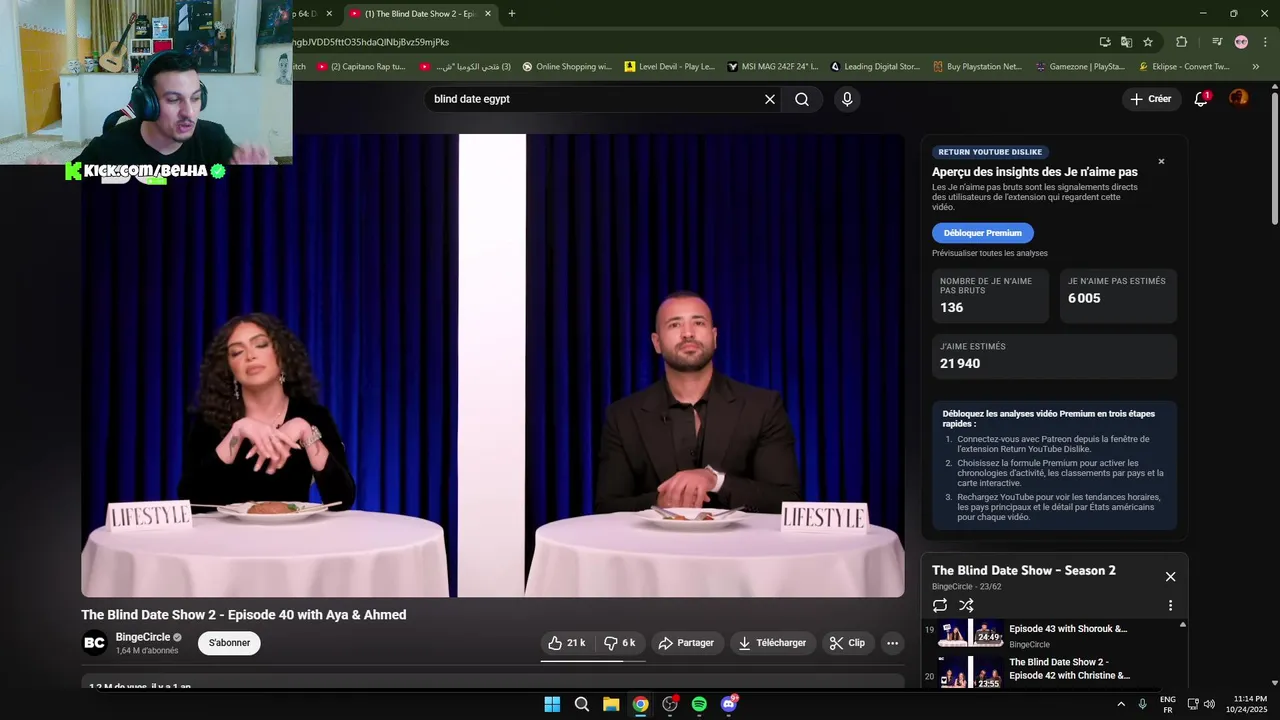Open Discord from the taskbar

[x=729, y=704]
